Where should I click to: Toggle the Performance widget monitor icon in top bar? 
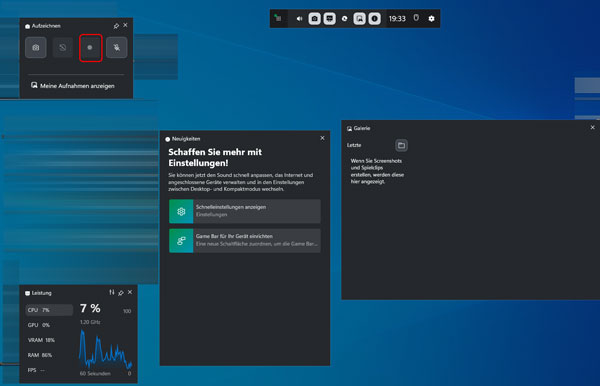coord(329,18)
